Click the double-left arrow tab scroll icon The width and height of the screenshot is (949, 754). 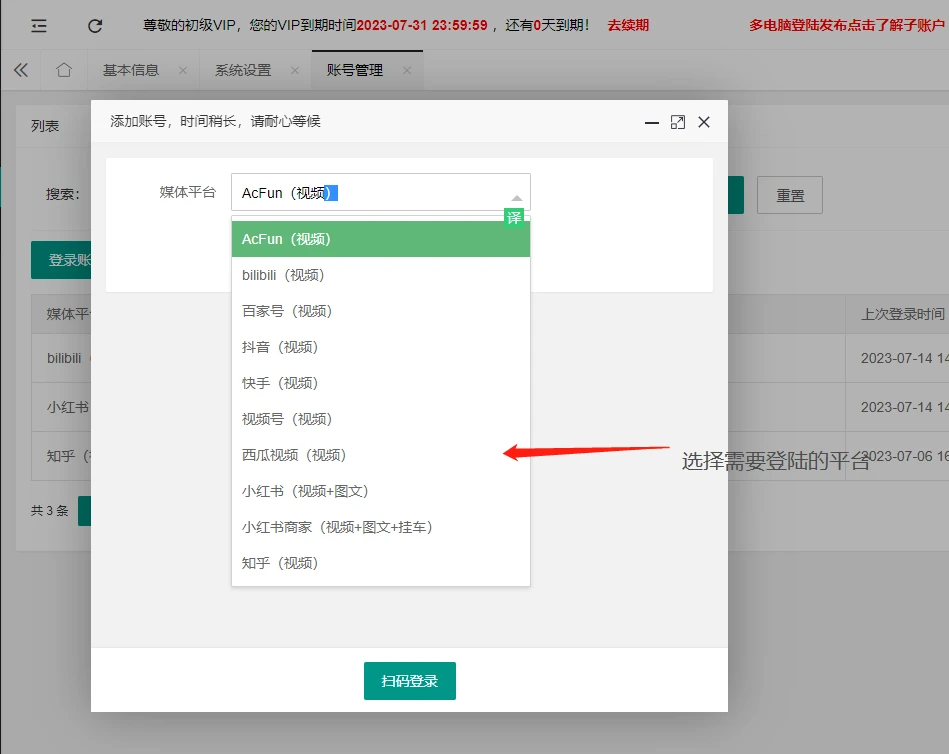[21, 70]
